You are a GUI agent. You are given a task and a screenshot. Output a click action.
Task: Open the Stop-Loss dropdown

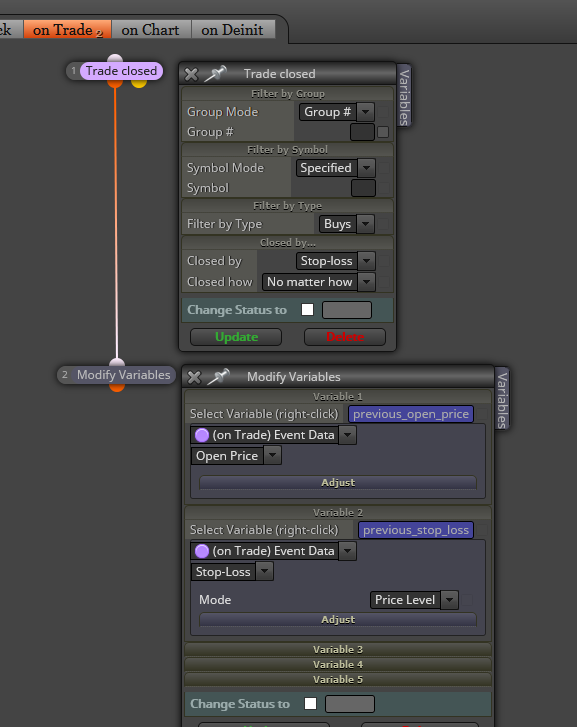pos(232,572)
